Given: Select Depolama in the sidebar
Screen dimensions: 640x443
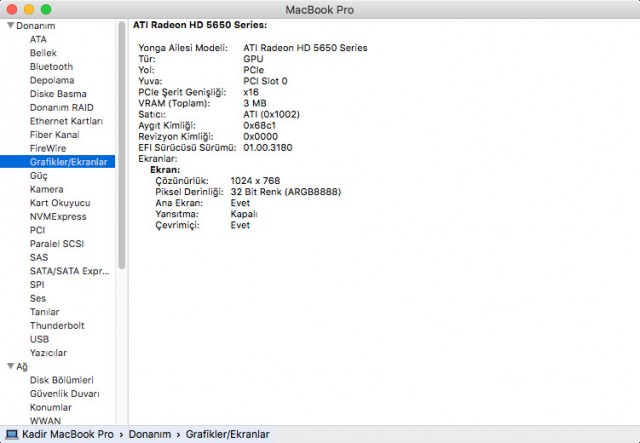Looking at the screenshot, I should [52, 80].
